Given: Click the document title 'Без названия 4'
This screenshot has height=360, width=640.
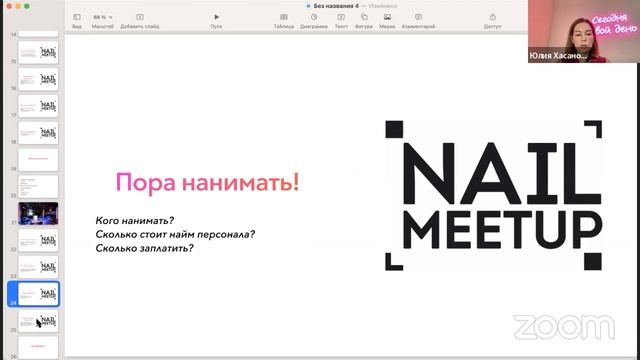Looking at the screenshot, I should (336, 6).
